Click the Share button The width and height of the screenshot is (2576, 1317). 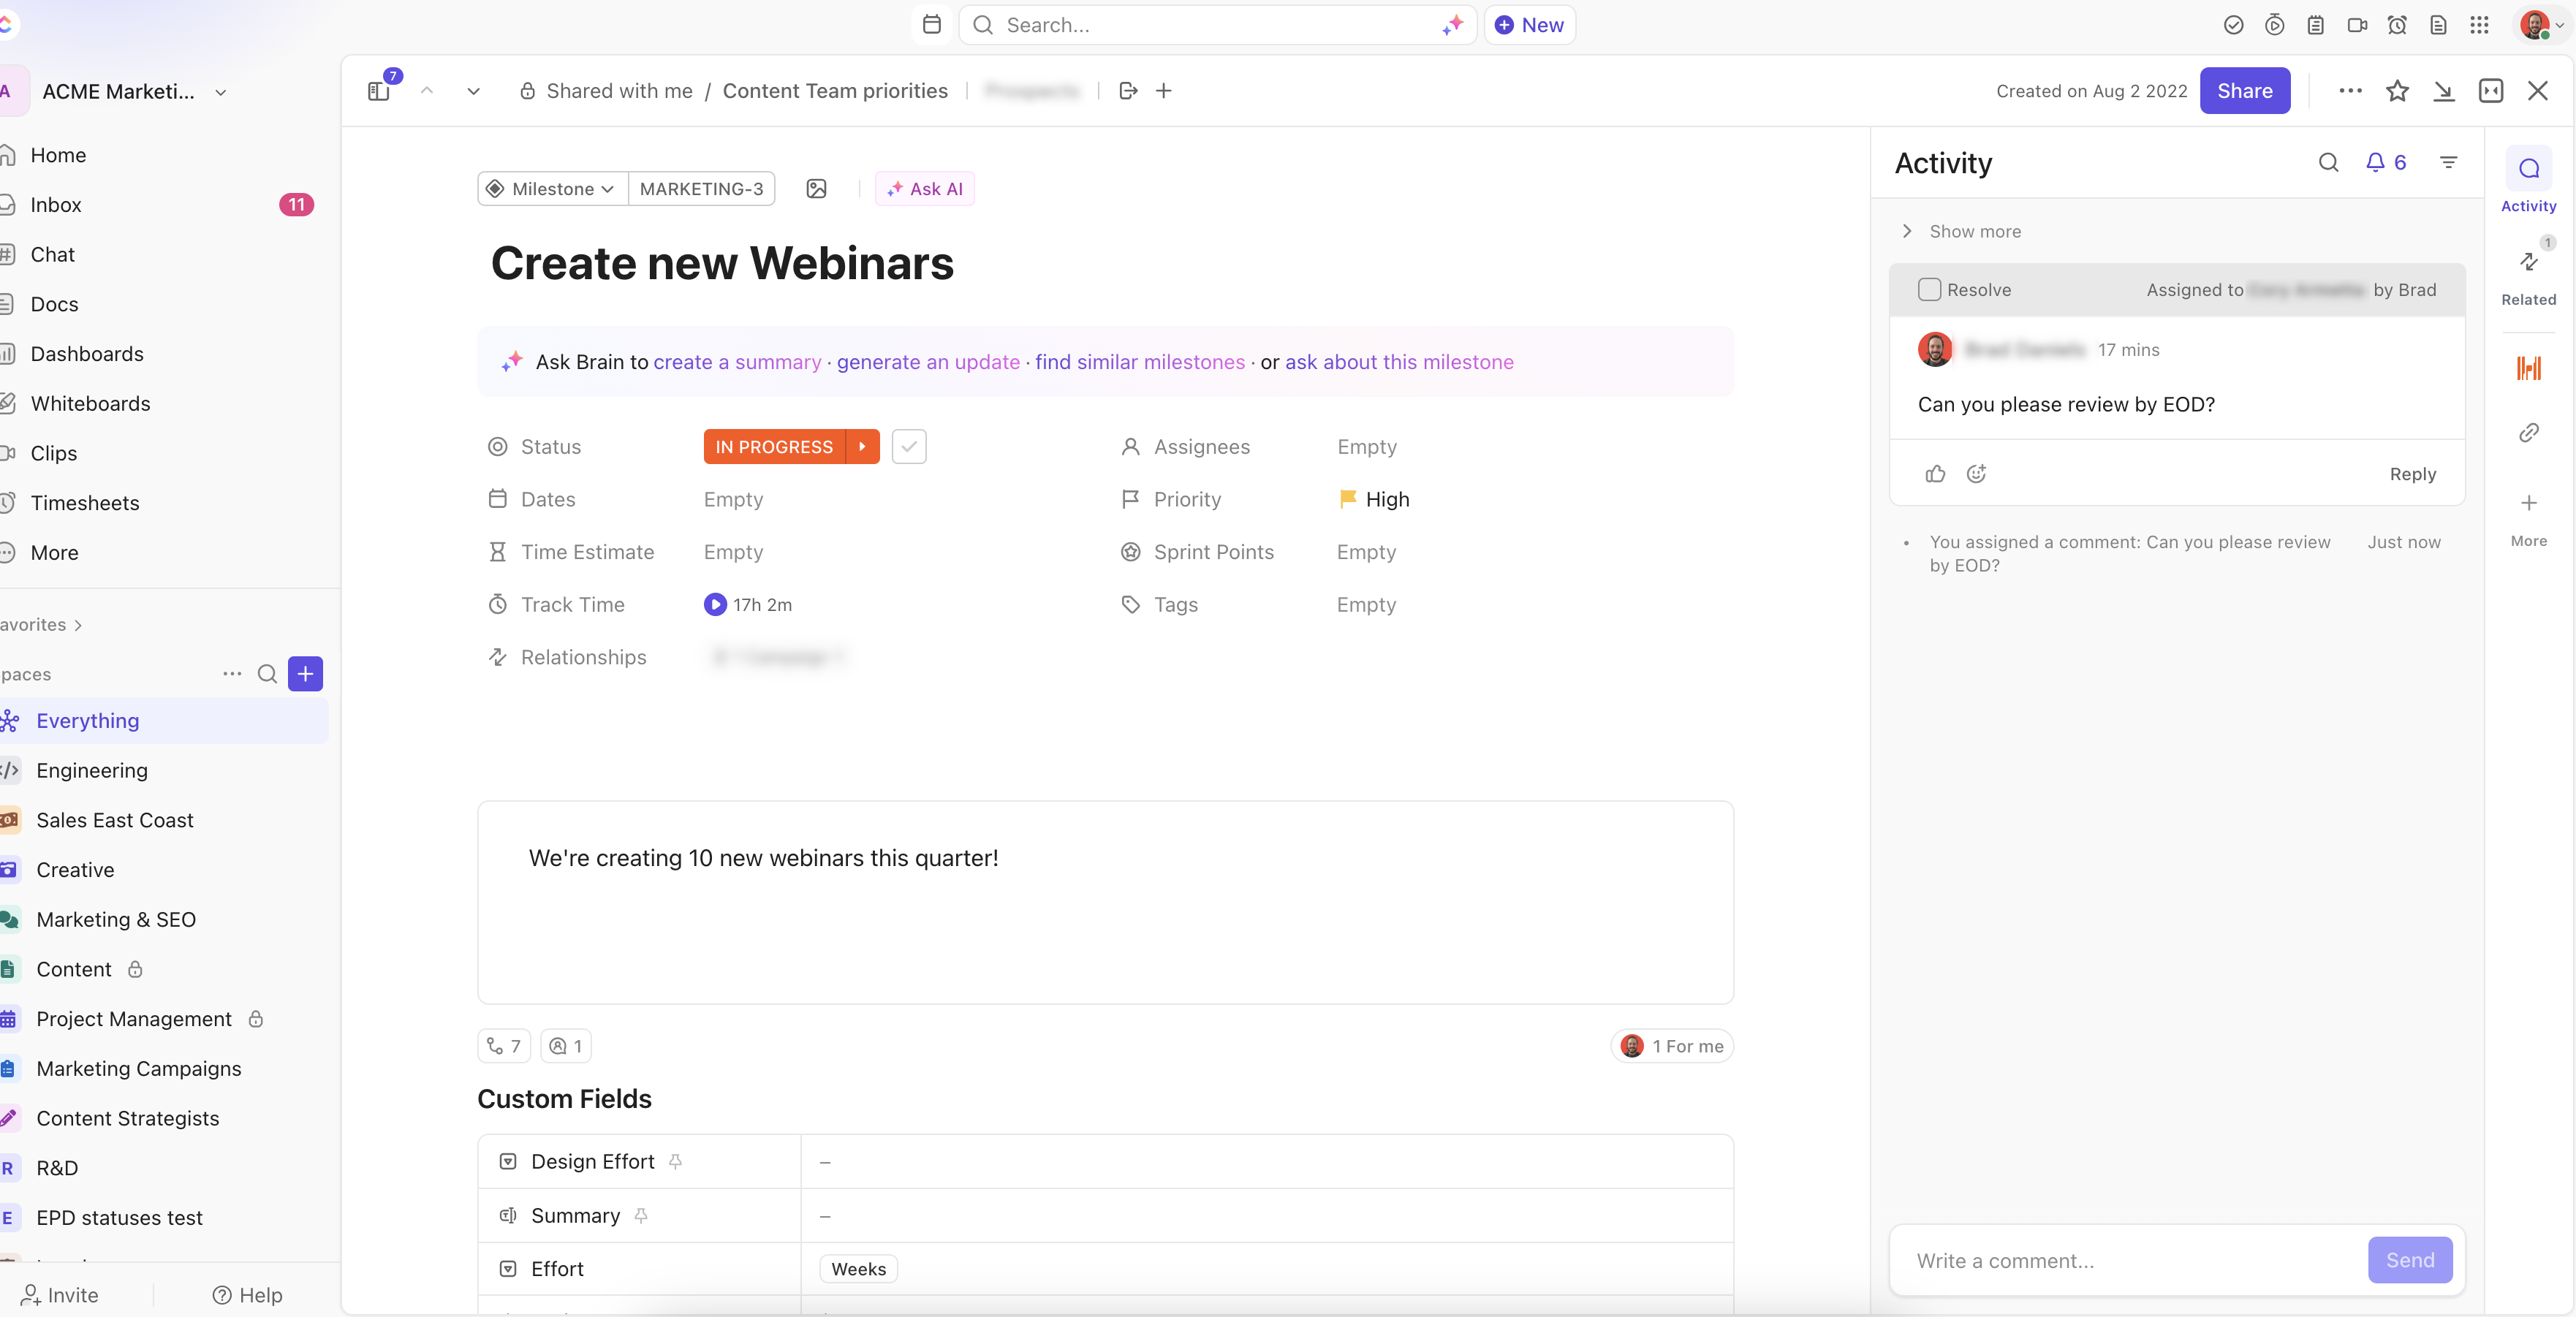point(2244,91)
